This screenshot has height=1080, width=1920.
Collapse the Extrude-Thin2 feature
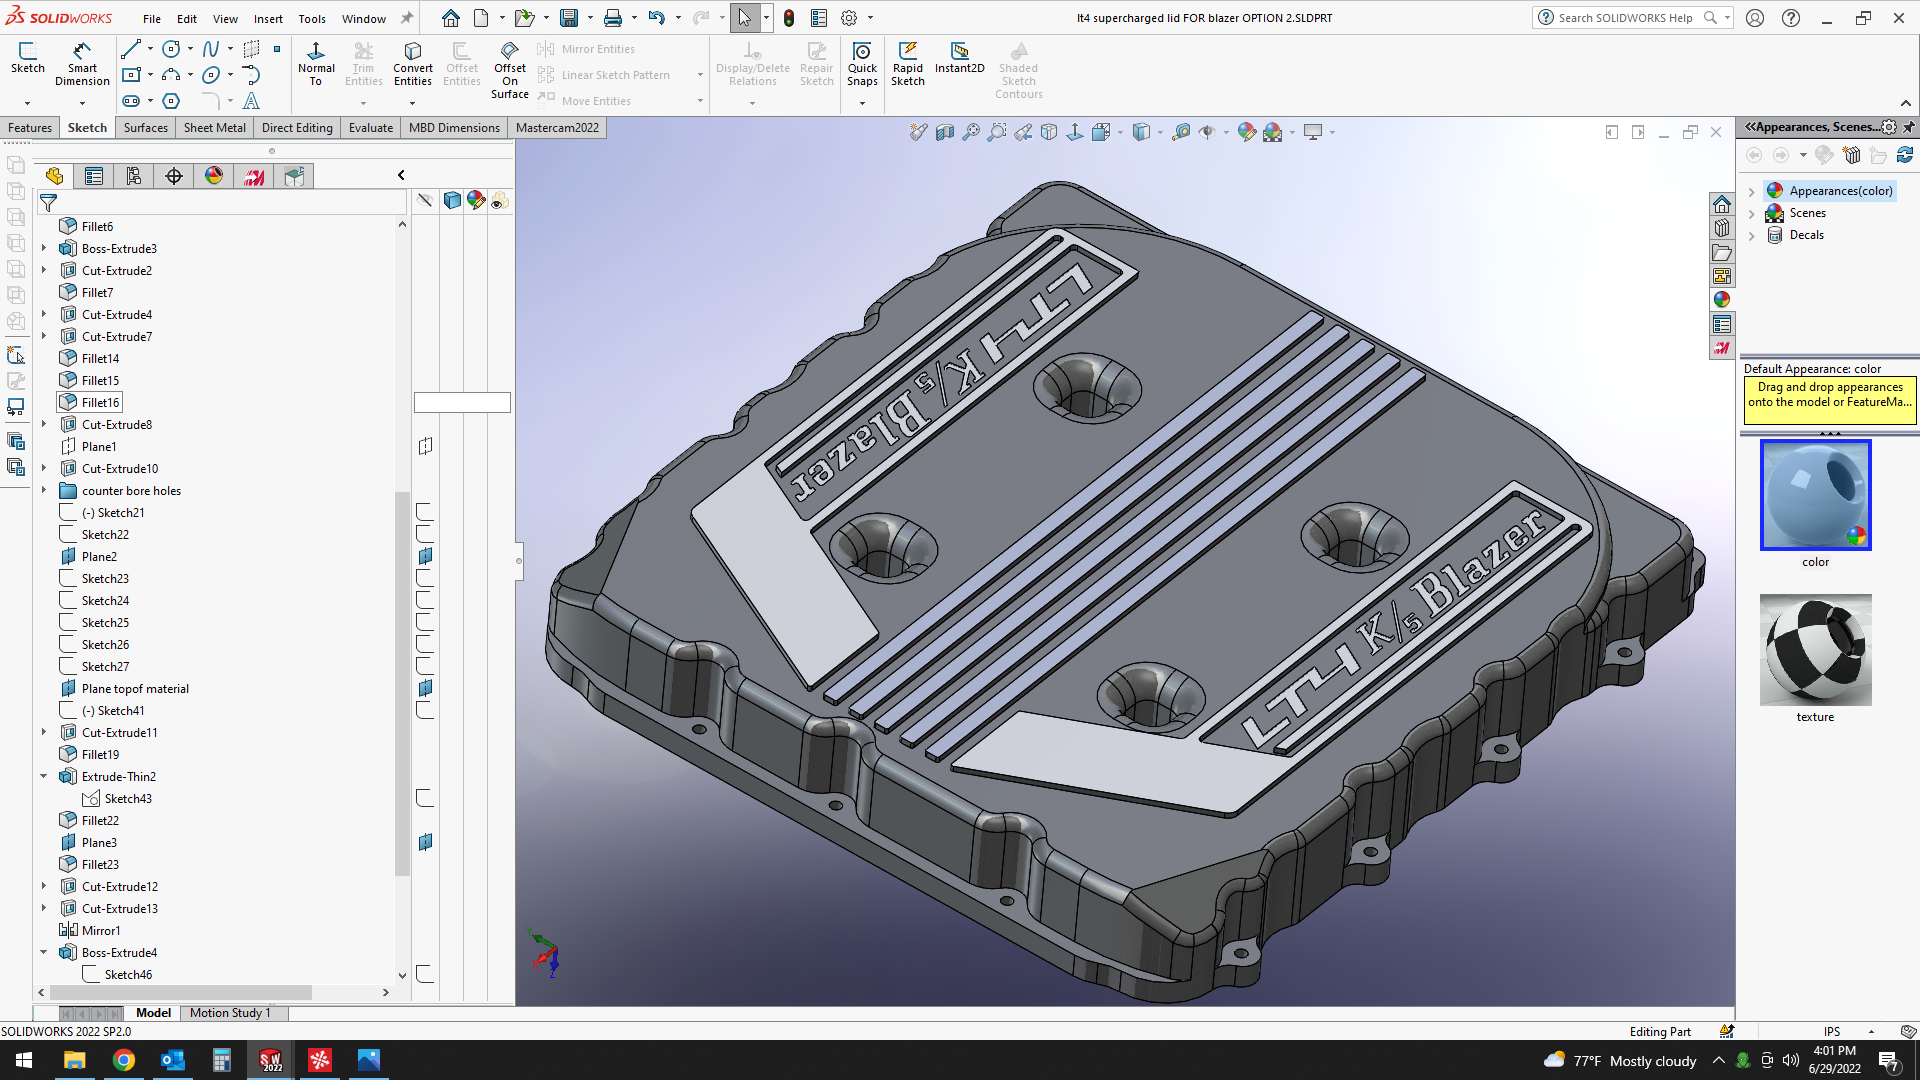(44, 776)
